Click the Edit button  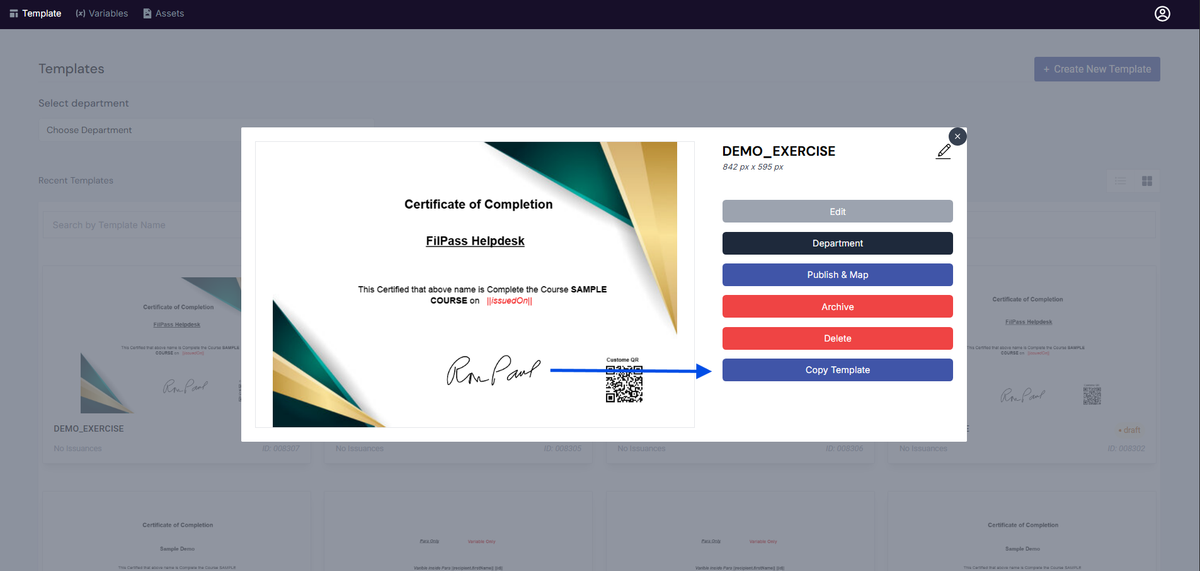tap(837, 212)
